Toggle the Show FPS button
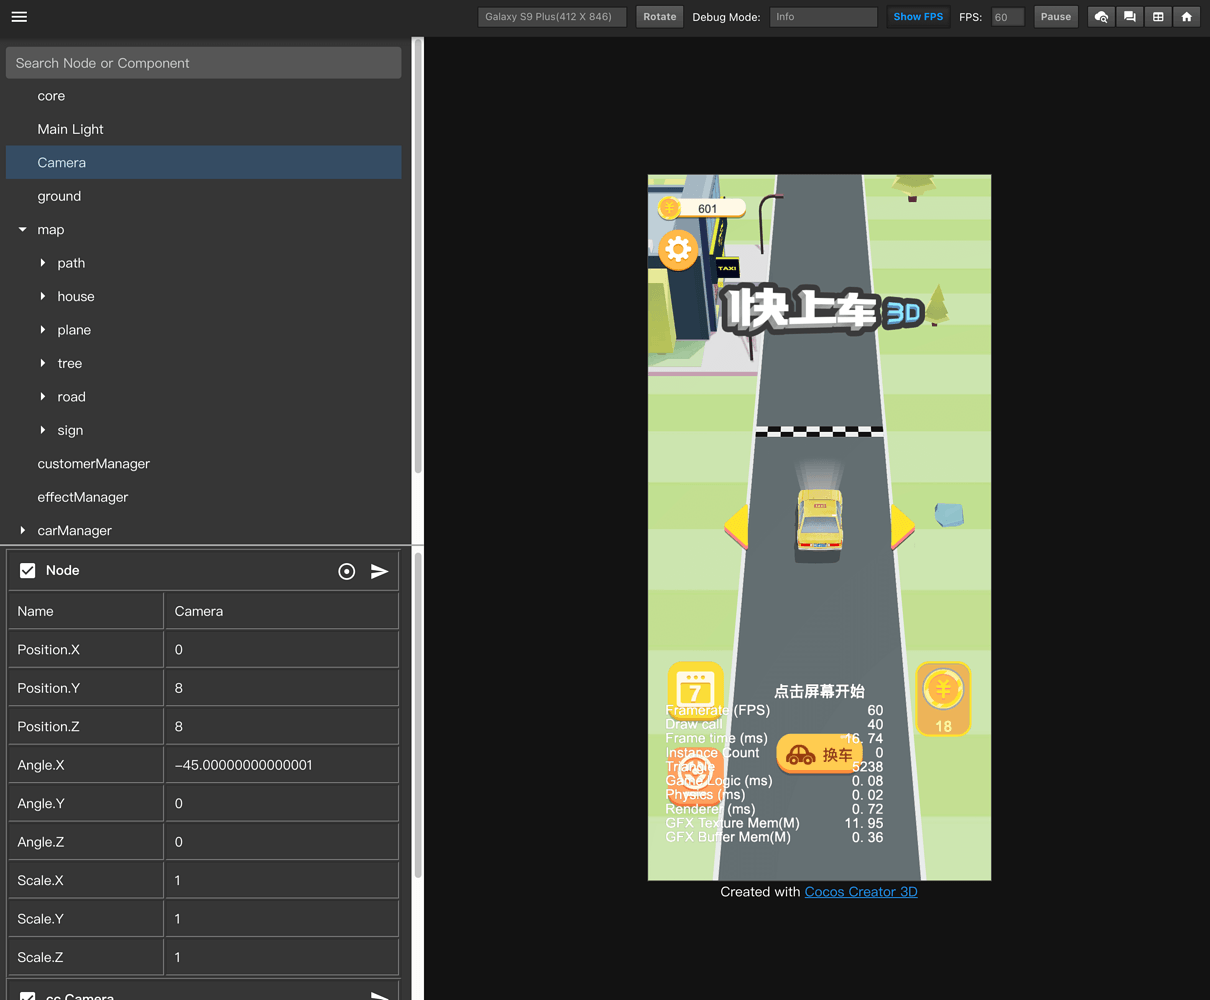 (917, 16)
